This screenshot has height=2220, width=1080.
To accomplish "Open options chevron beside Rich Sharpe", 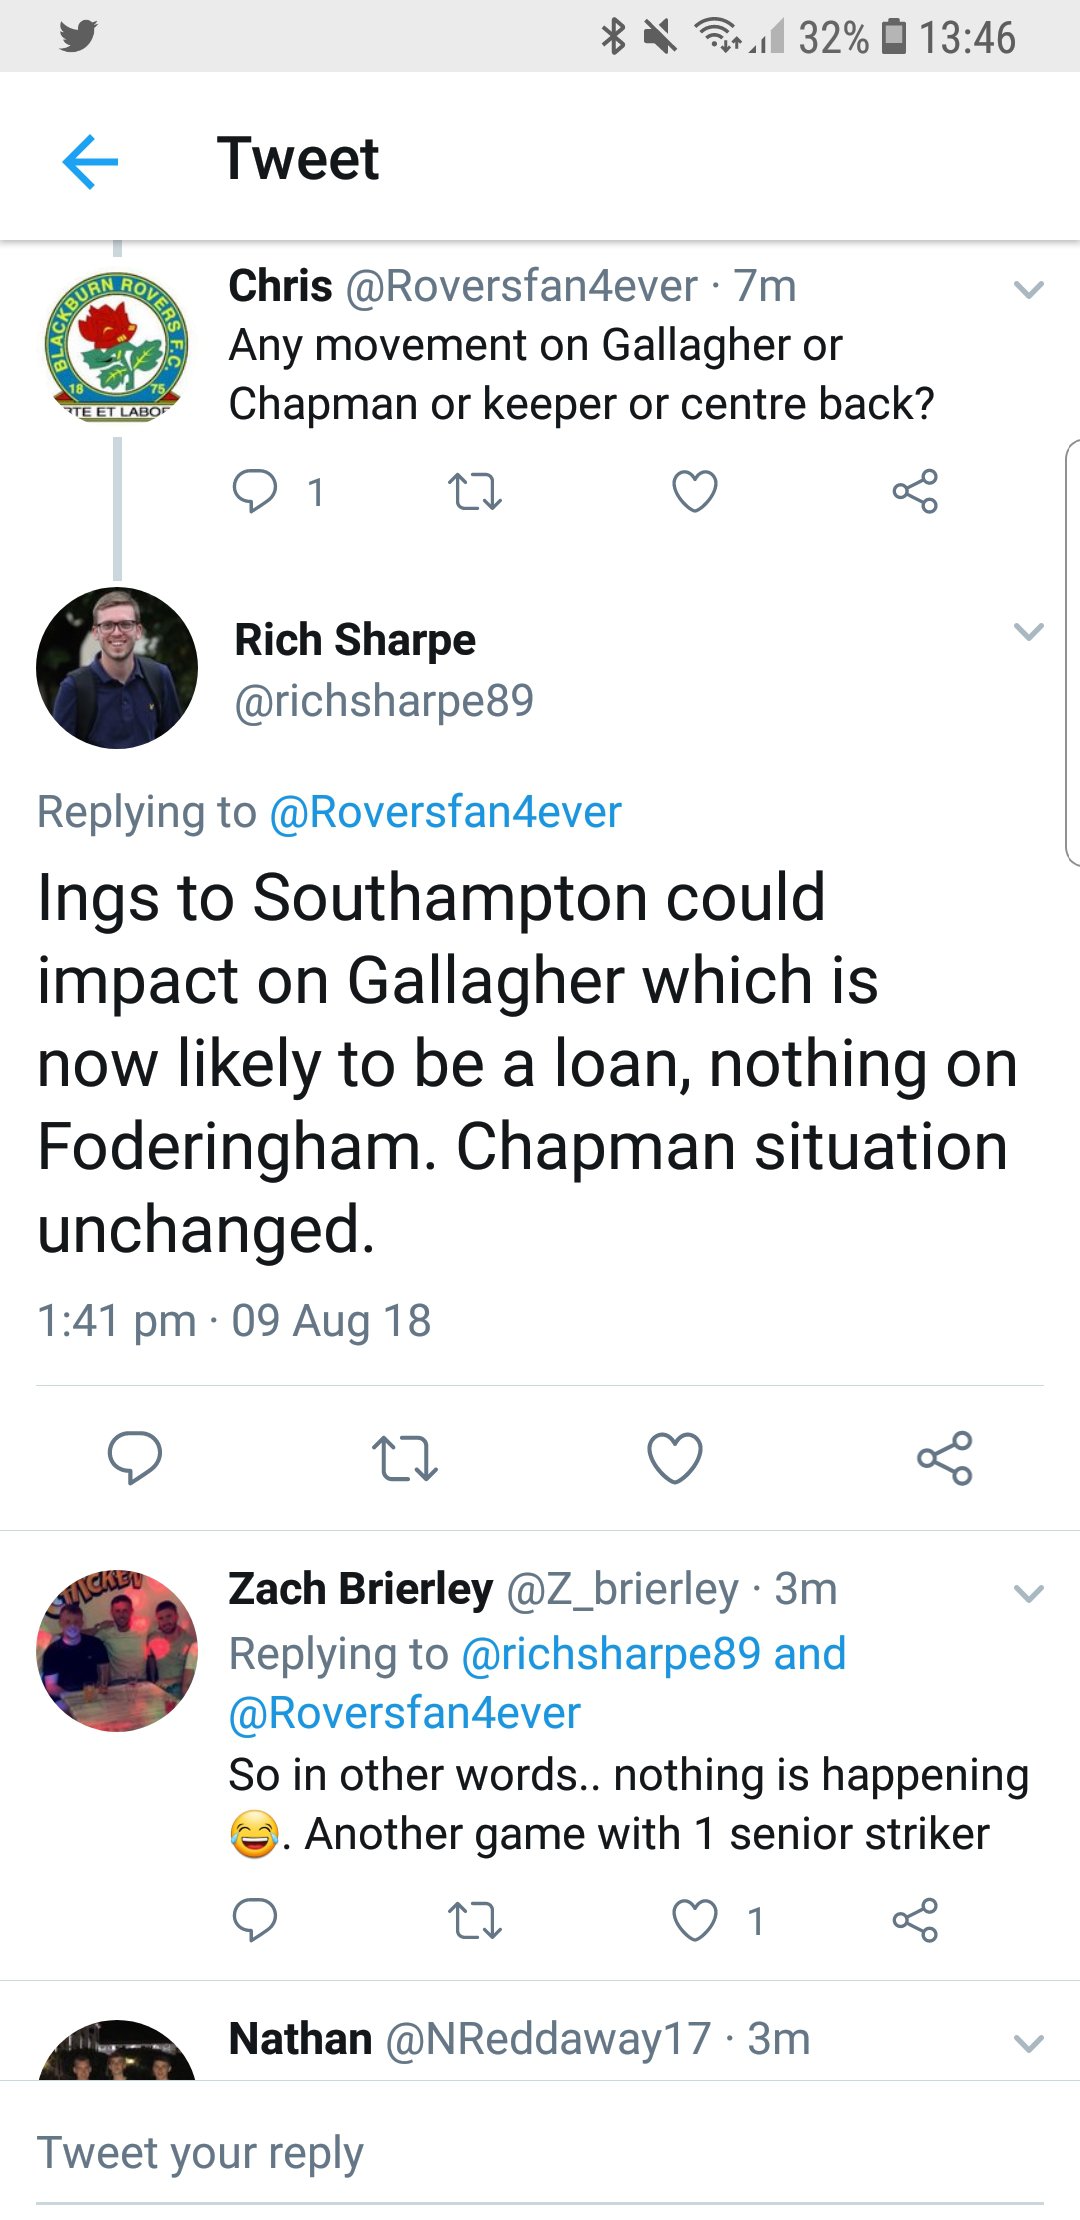I will pos(1028,631).
